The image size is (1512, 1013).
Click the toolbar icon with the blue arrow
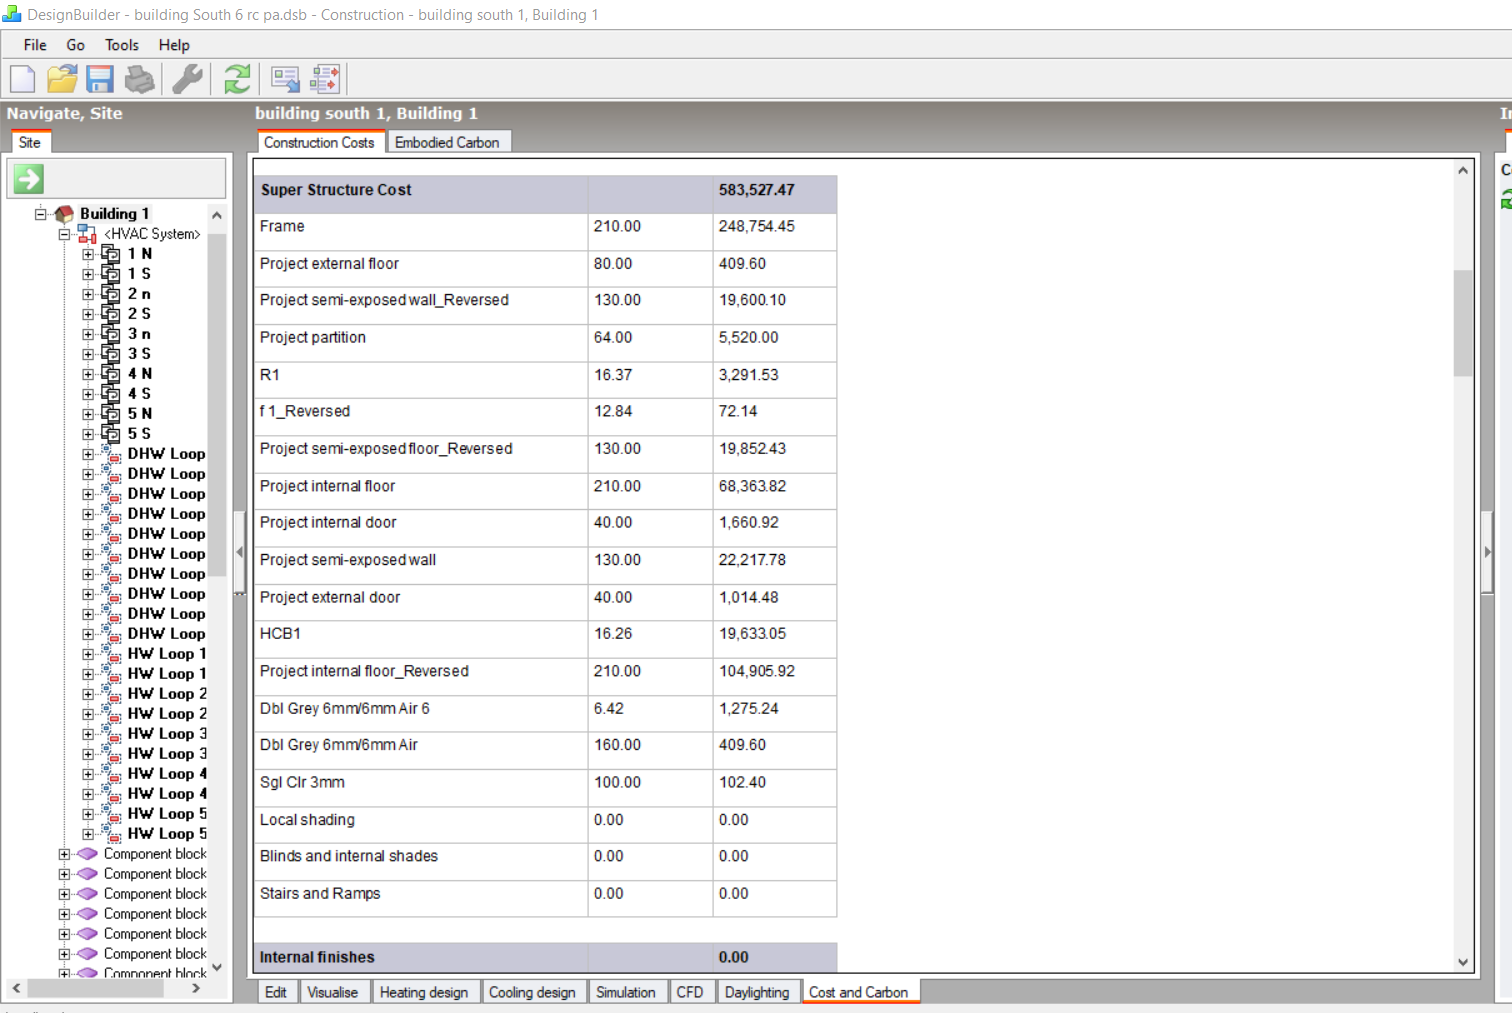tap(285, 79)
